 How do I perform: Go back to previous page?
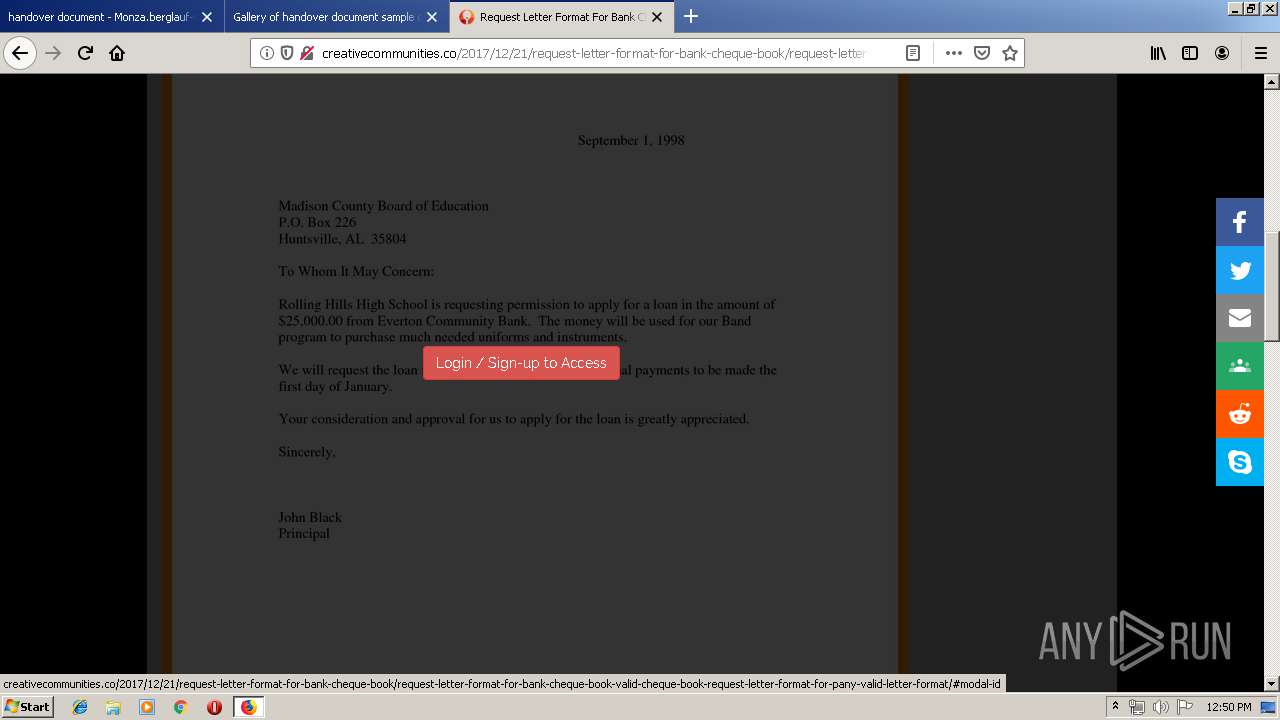[20, 53]
